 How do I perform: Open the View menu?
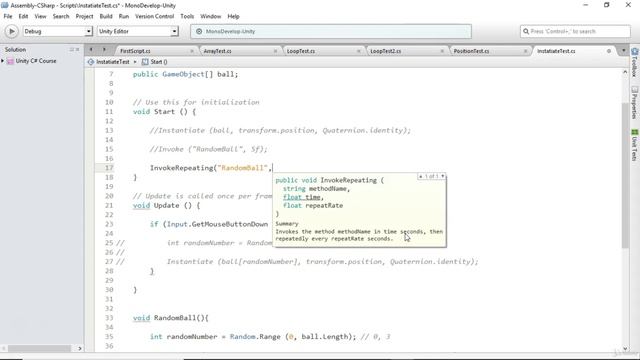click(x=40, y=16)
